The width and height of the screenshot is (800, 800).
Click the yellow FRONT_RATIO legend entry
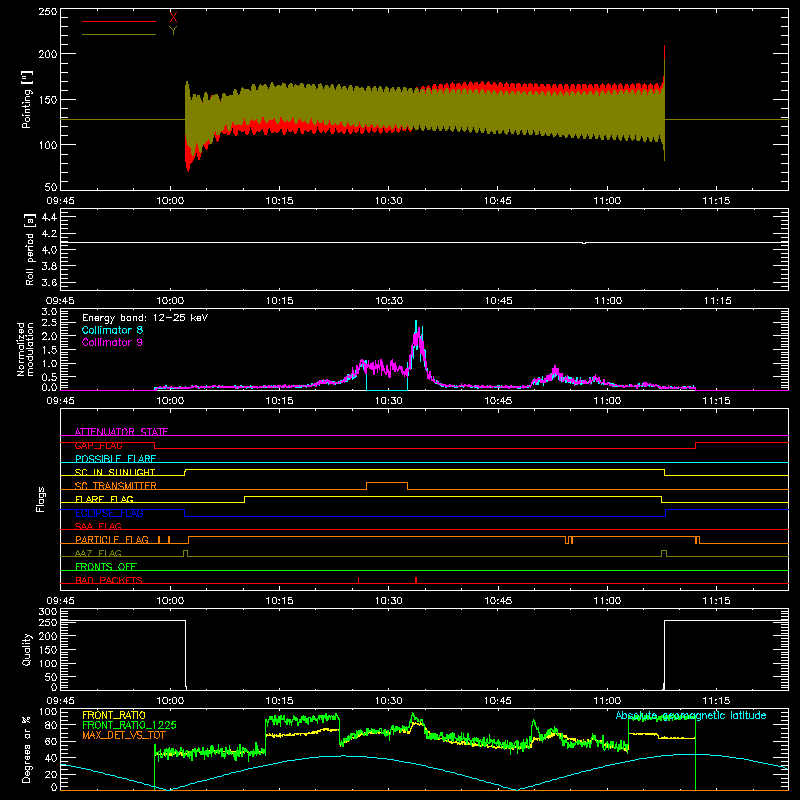[114, 715]
